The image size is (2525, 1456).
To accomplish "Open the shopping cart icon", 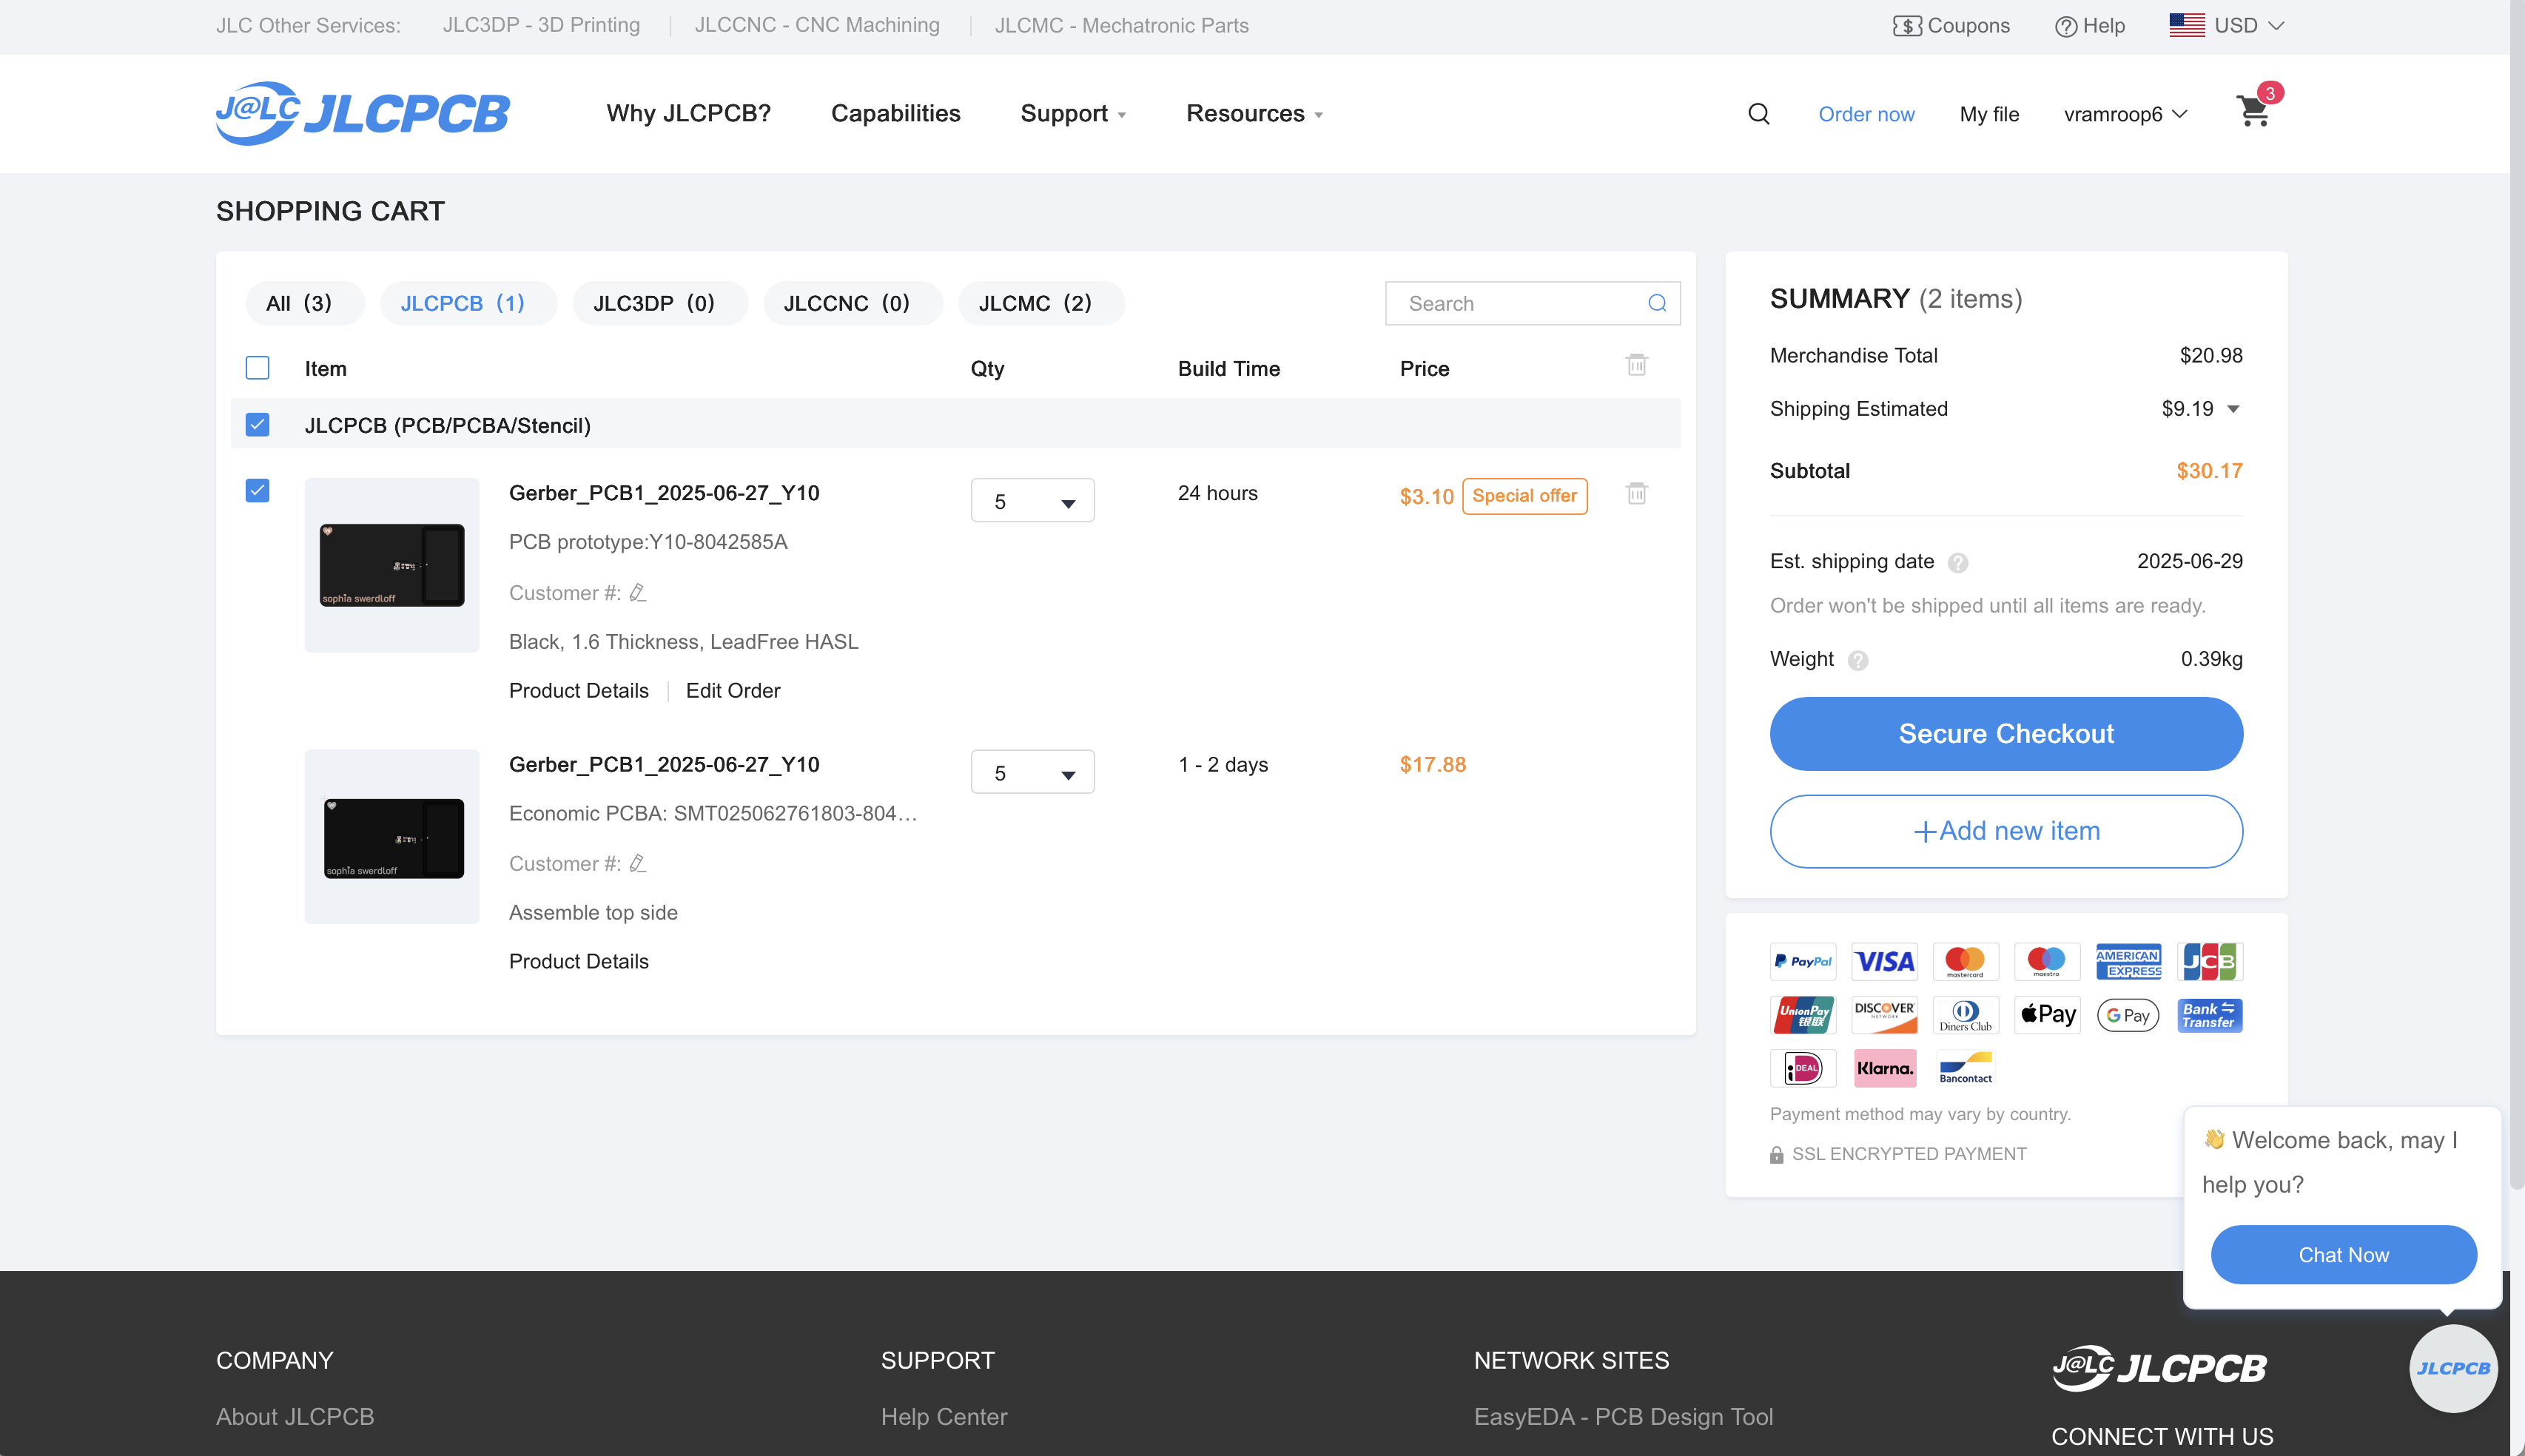I will (x=2253, y=111).
